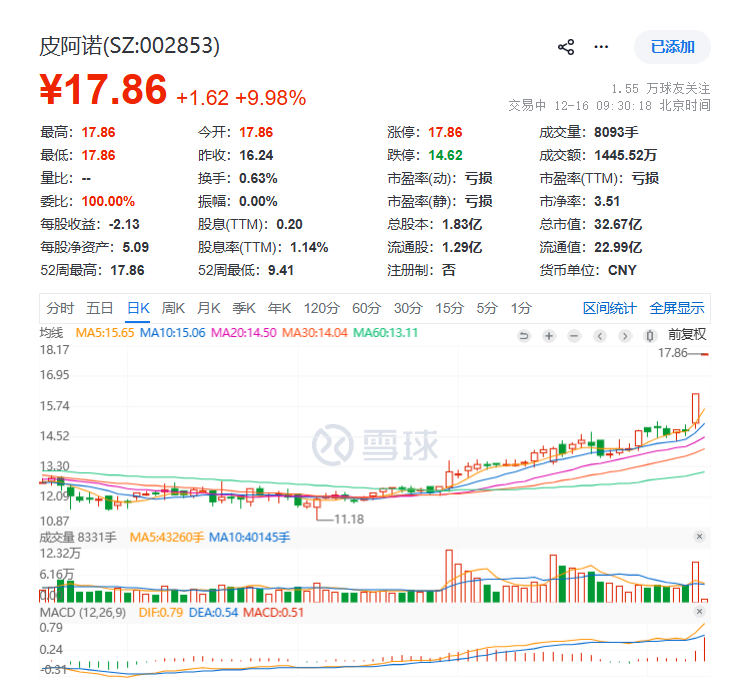Click the 委比 100.00% value

tap(108, 201)
